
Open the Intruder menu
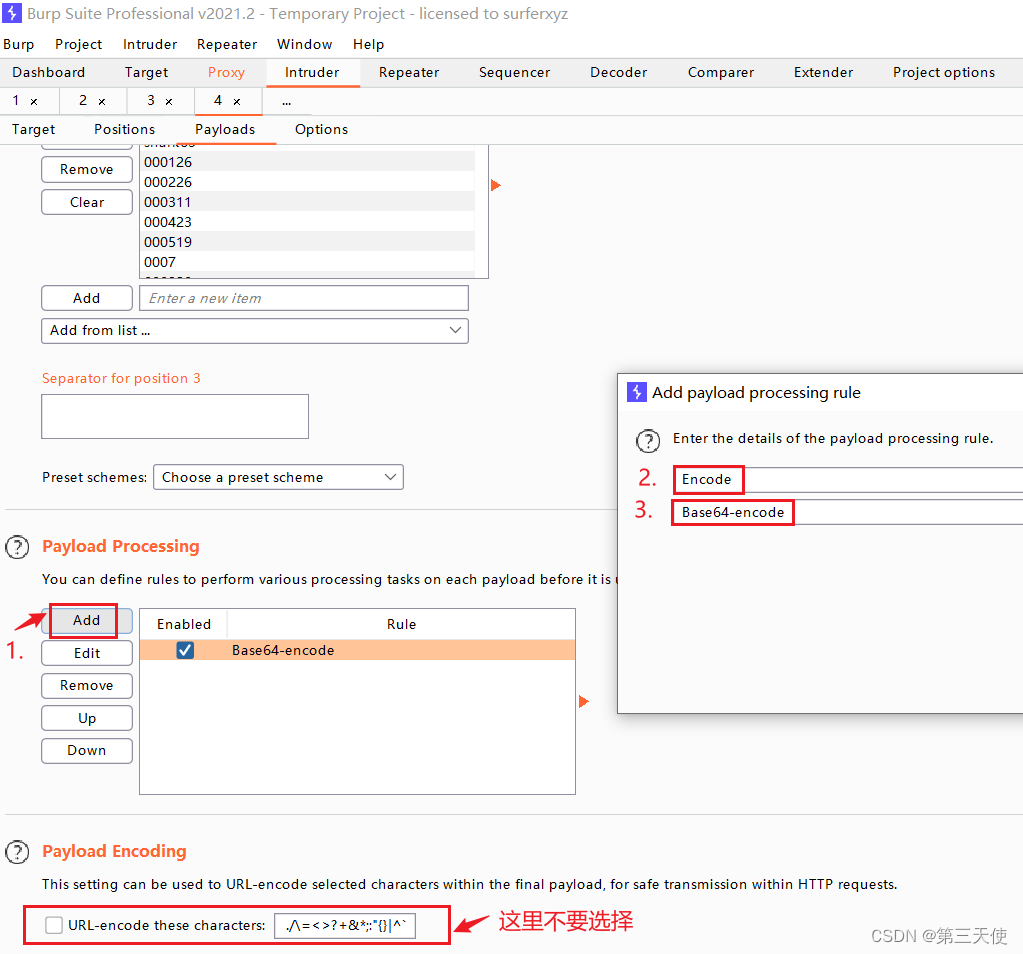pos(150,44)
